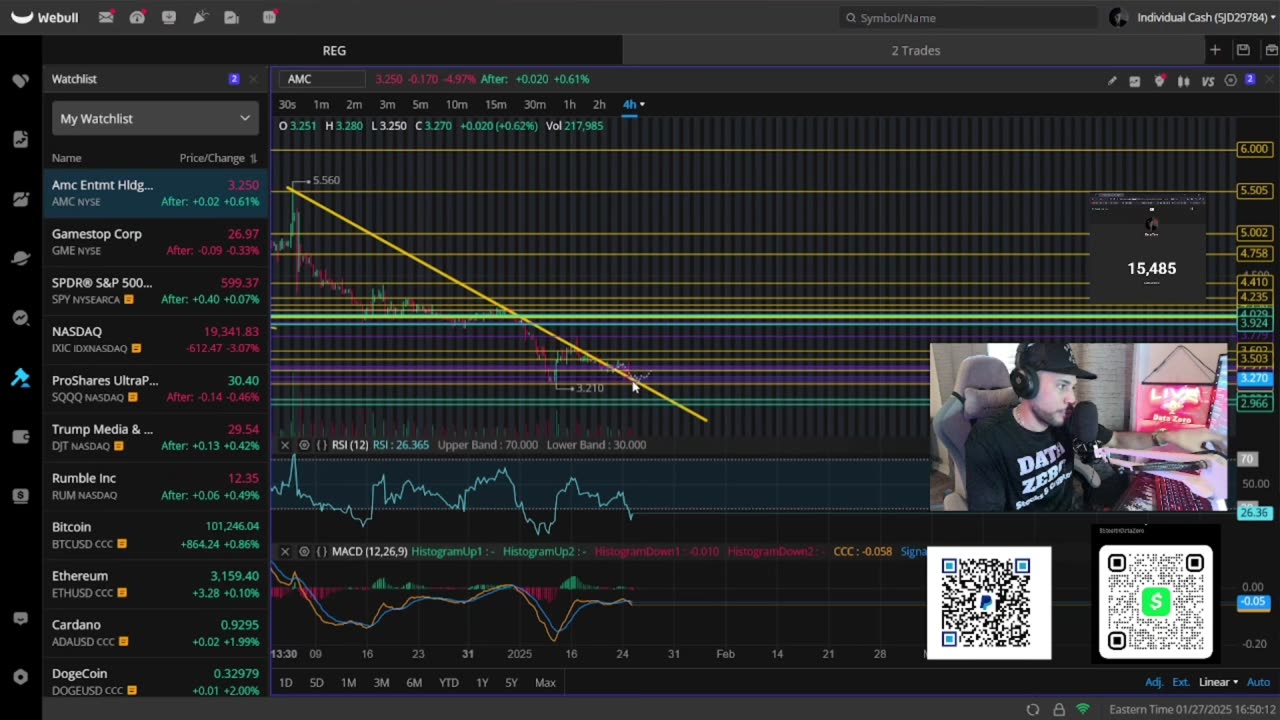This screenshot has height=720, width=1280.
Task: Open the screener magnifier icon in sidebar
Action: pos(21,318)
